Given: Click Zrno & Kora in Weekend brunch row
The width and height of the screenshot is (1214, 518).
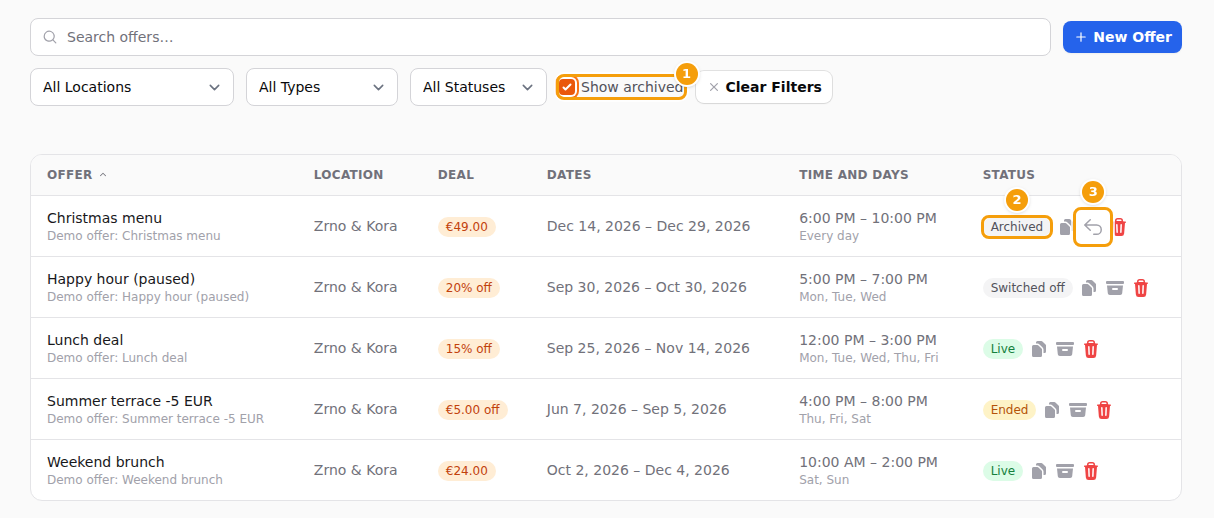Looking at the screenshot, I should click(355, 471).
